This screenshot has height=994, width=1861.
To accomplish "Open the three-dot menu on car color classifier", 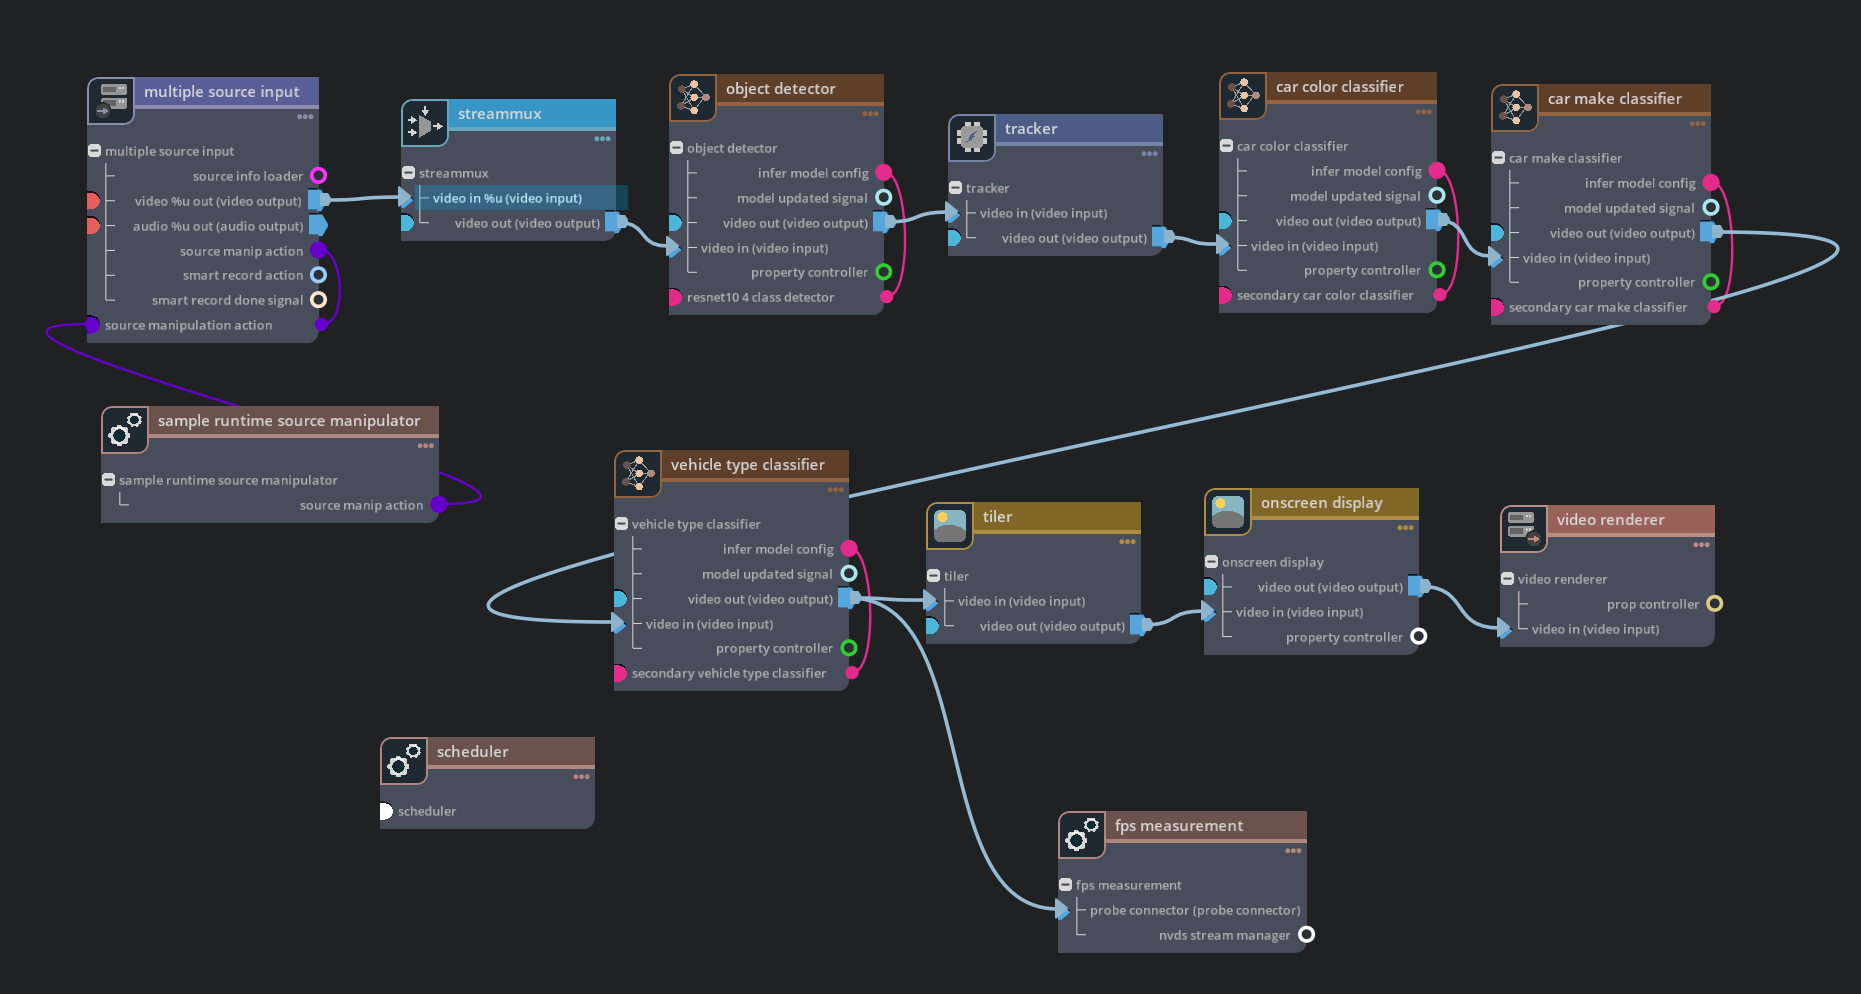I will pos(1423,112).
